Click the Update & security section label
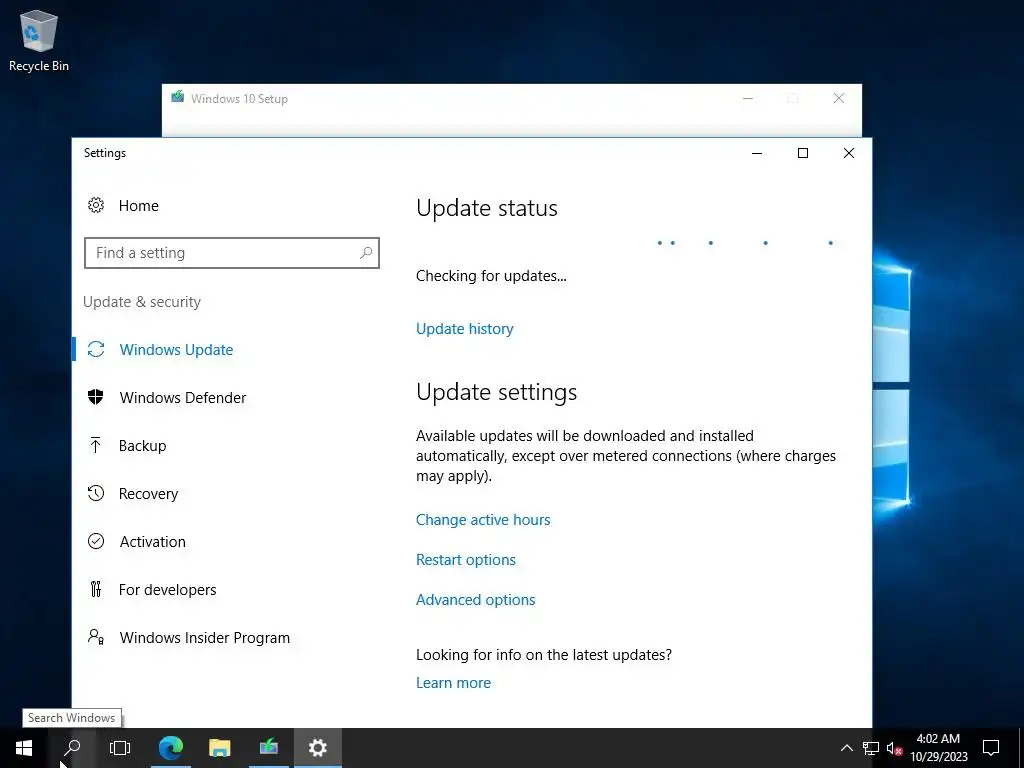The width and height of the screenshot is (1024, 768). (142, 302)
